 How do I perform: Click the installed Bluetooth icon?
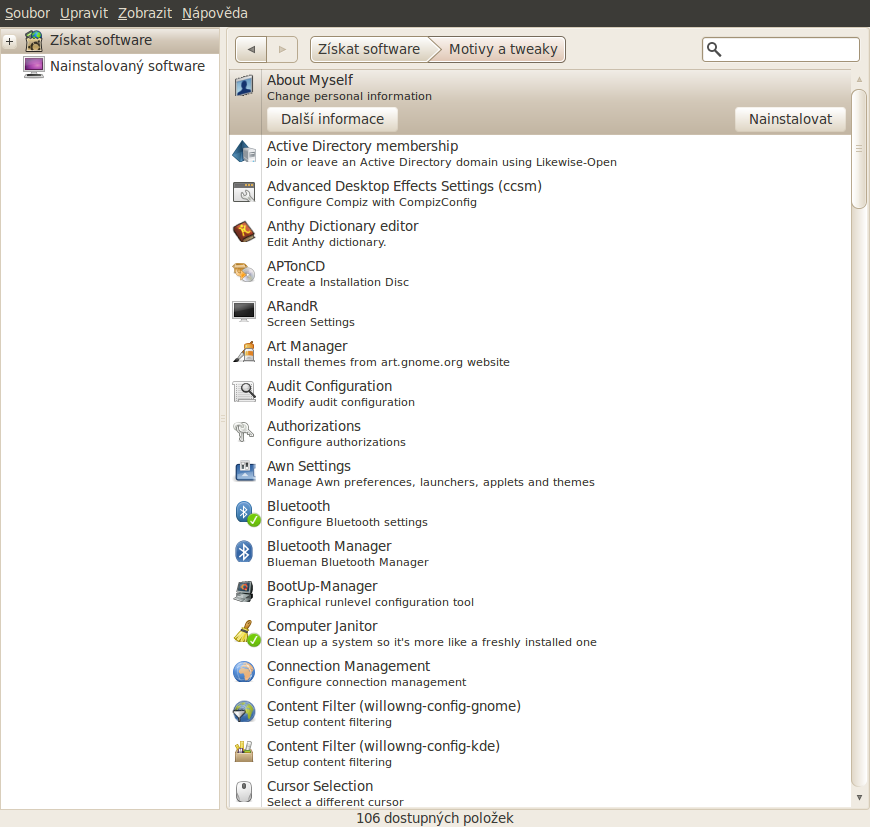(x=246, y=513)
